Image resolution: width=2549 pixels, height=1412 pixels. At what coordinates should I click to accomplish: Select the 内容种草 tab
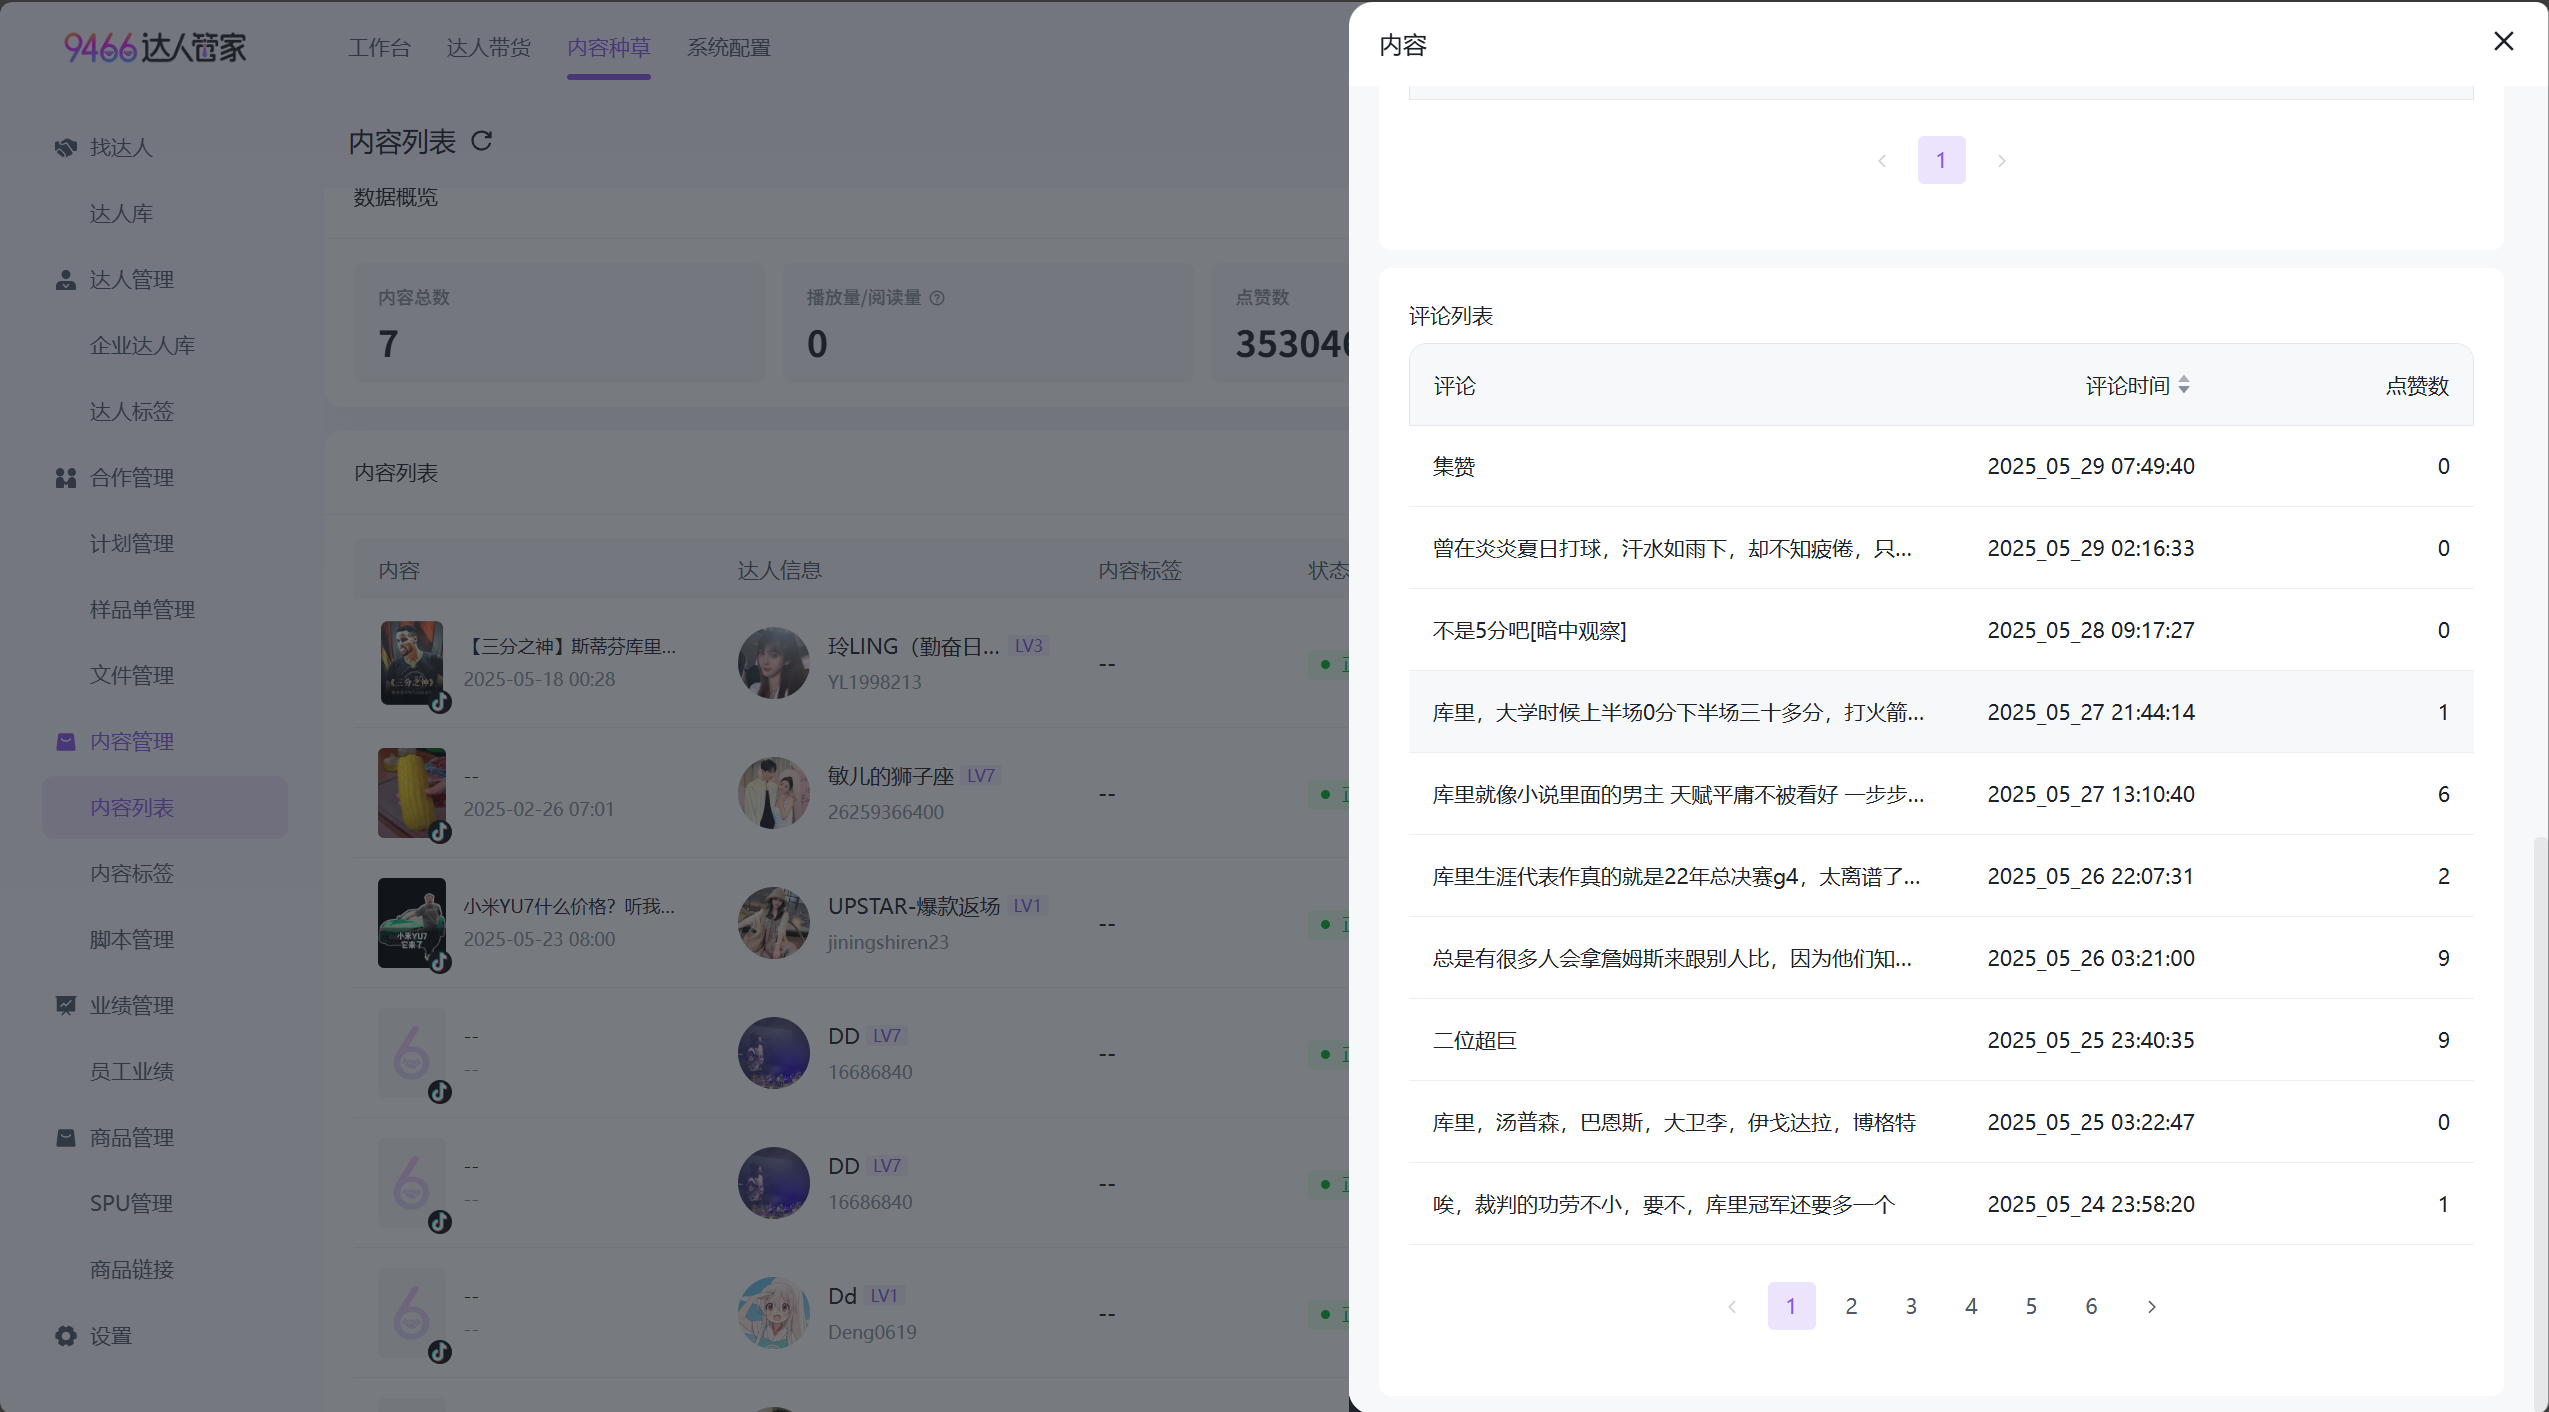pos(608,48)
